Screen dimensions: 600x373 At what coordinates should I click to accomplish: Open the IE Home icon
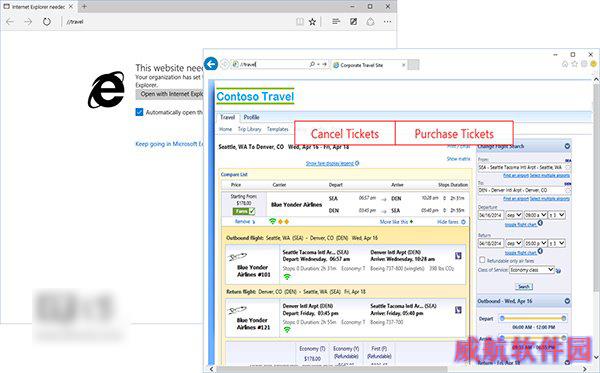pos(564,64)
